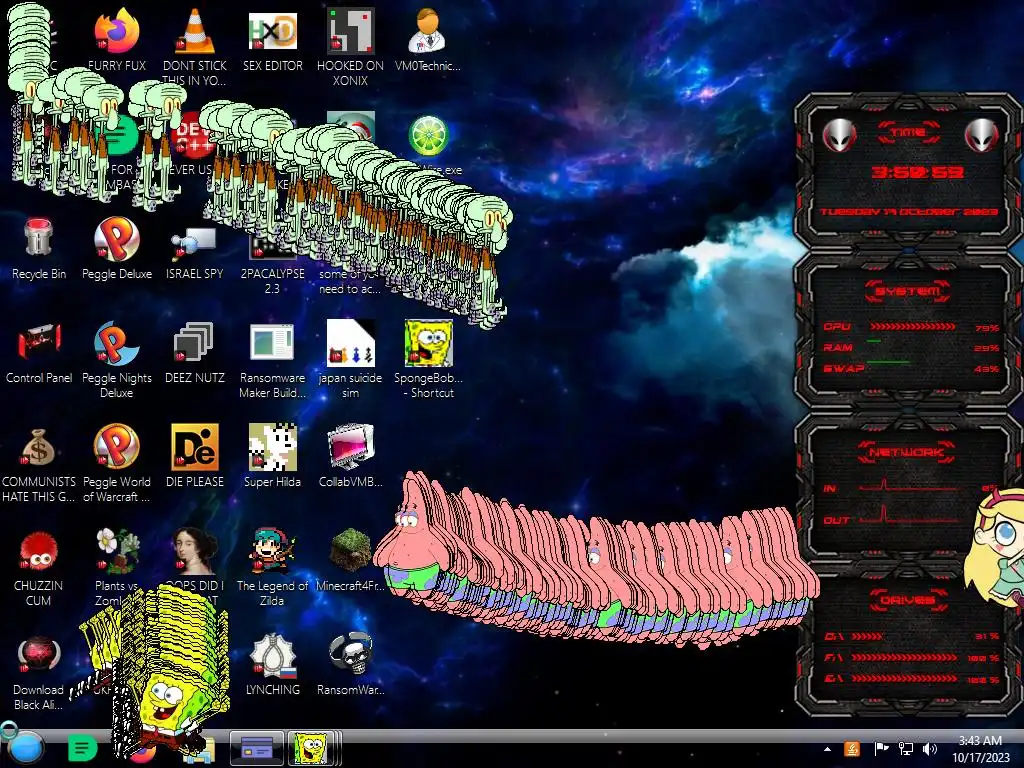1024x768 pixels.
Task: Launch Peggle Nights Deluxe
Action: 117,342
